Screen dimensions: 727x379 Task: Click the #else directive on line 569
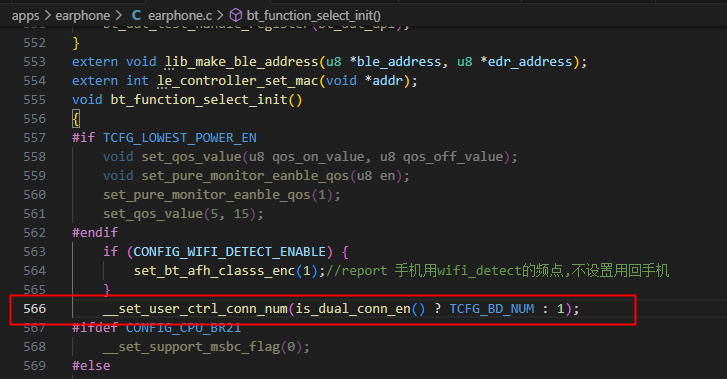pos(91,366)
